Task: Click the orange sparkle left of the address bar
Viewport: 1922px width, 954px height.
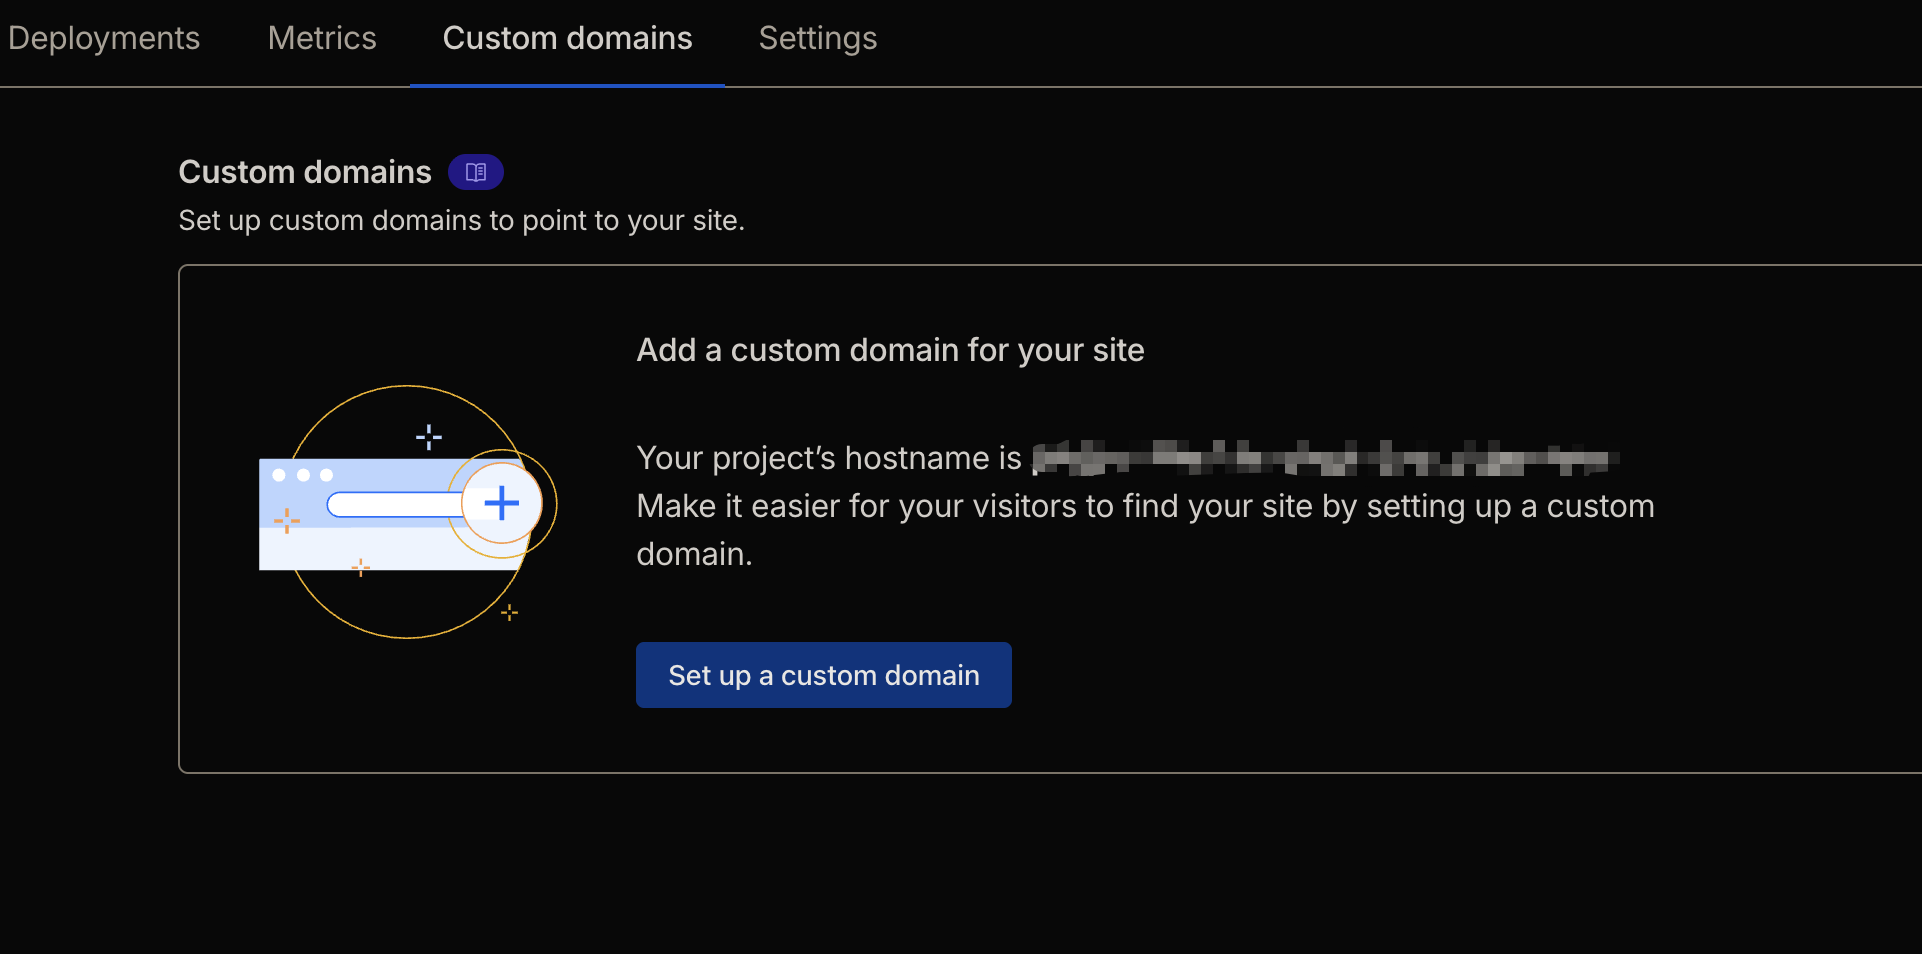Action: click(287, 521)
